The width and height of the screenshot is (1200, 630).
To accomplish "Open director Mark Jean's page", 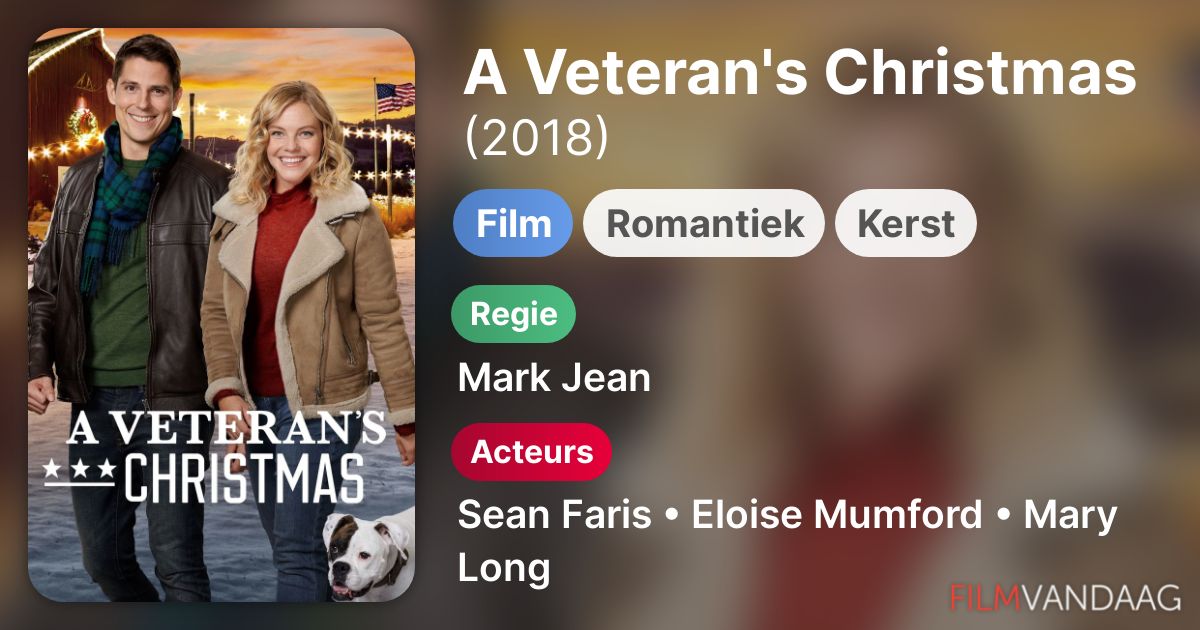I will pyautogui.click(x=554, y=378).
